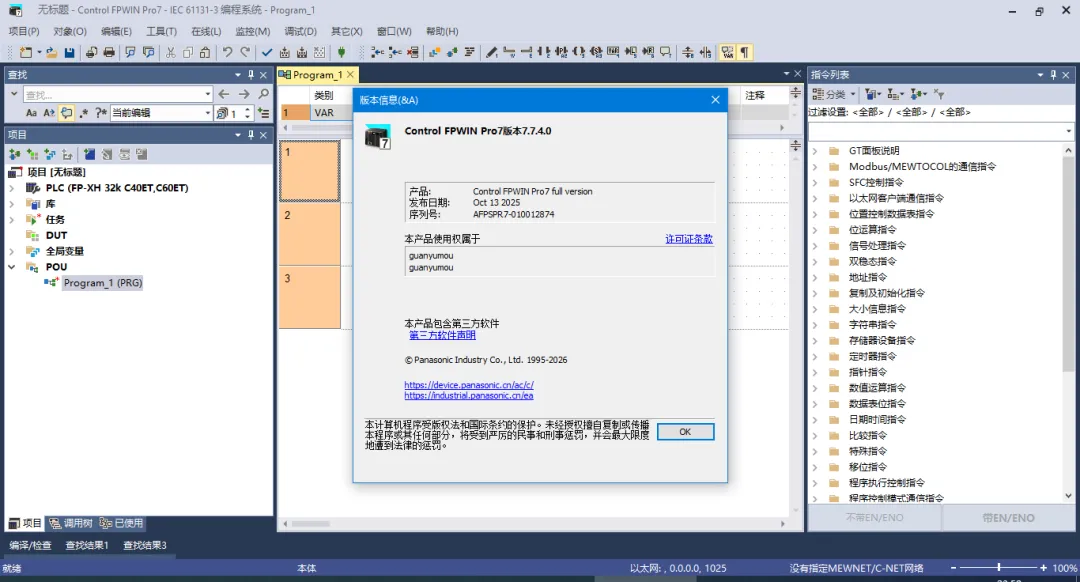Expand the 定时器指令 instruction folder
The width and height of the screenshot is (1080, 582).
coord(816,357)
